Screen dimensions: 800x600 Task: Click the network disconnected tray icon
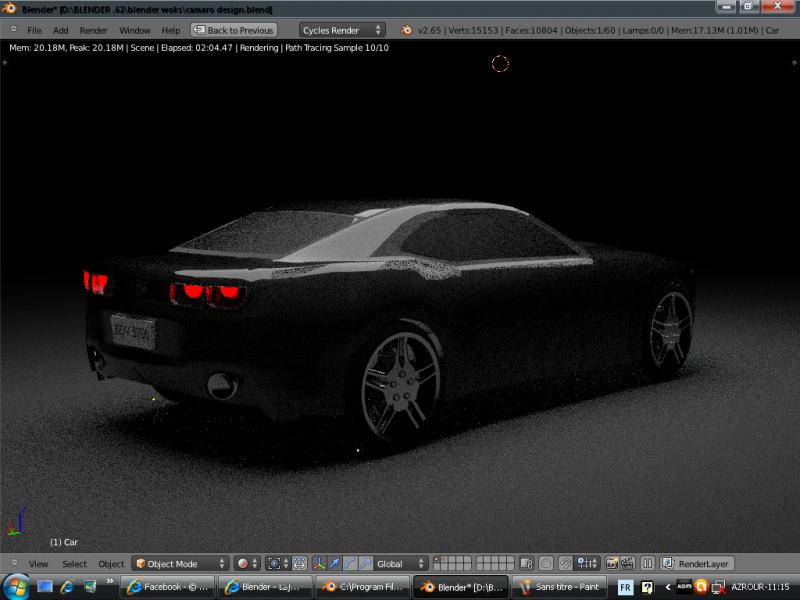[719, 587]
